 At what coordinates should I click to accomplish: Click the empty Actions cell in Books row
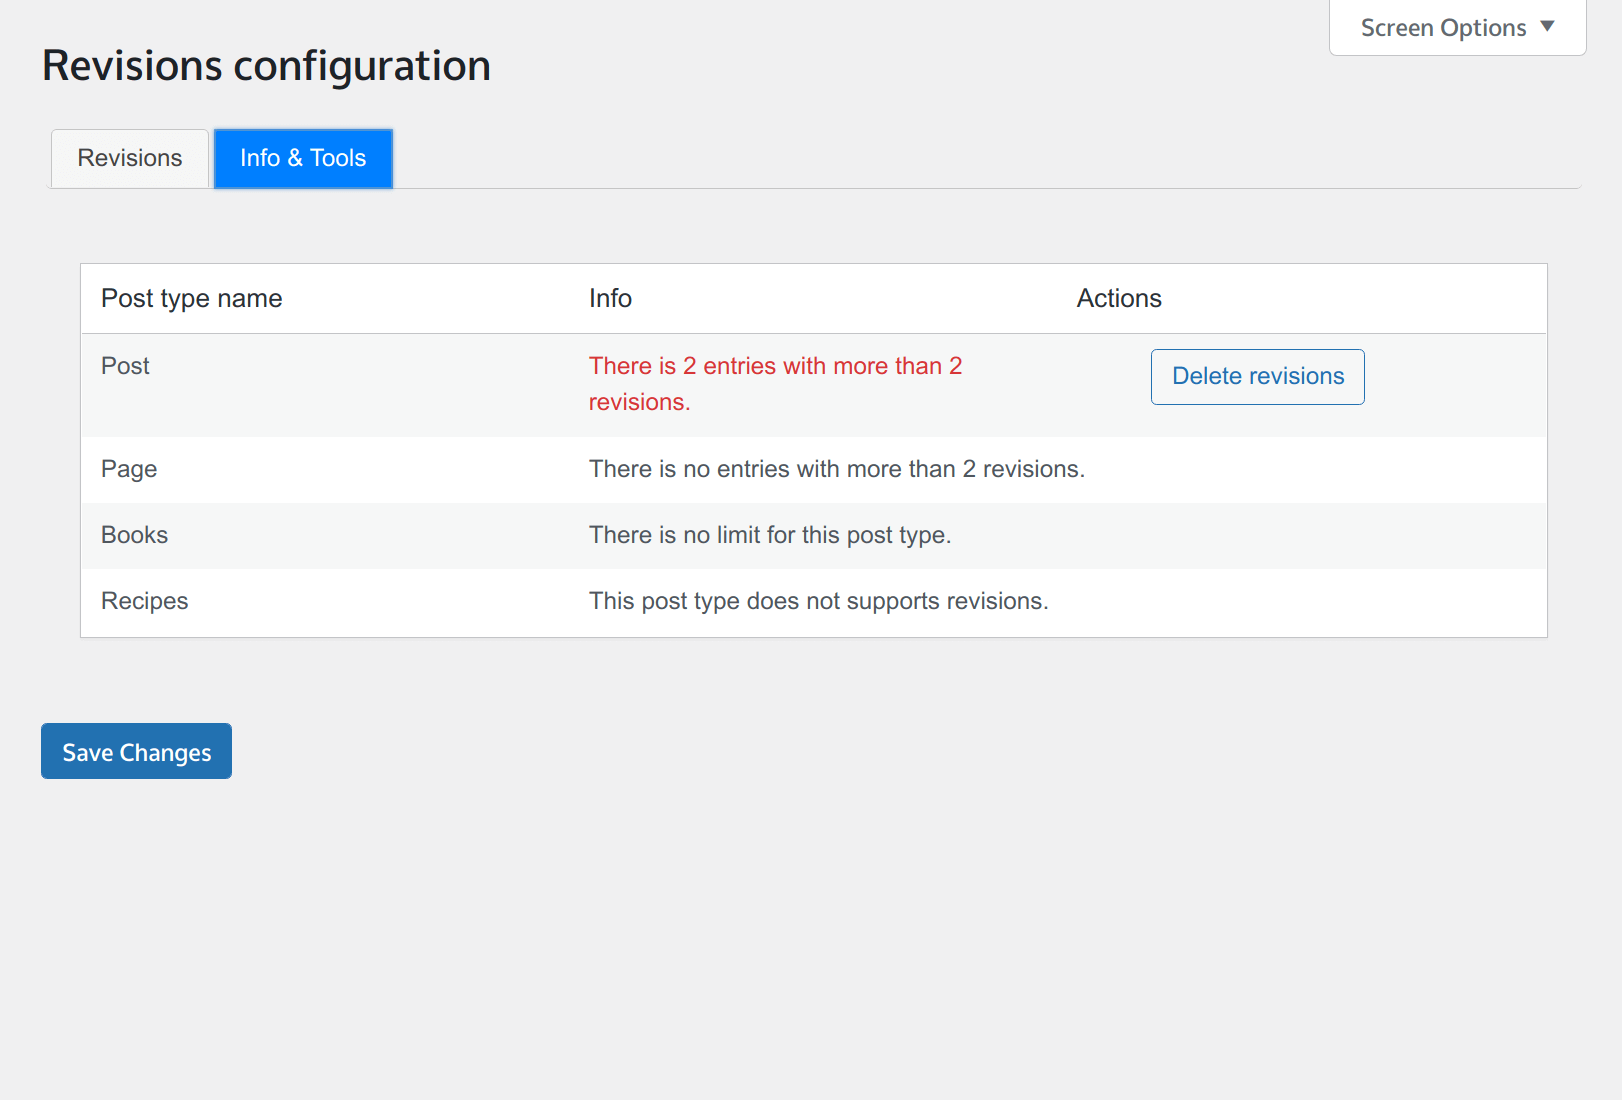pos(1300,535)
